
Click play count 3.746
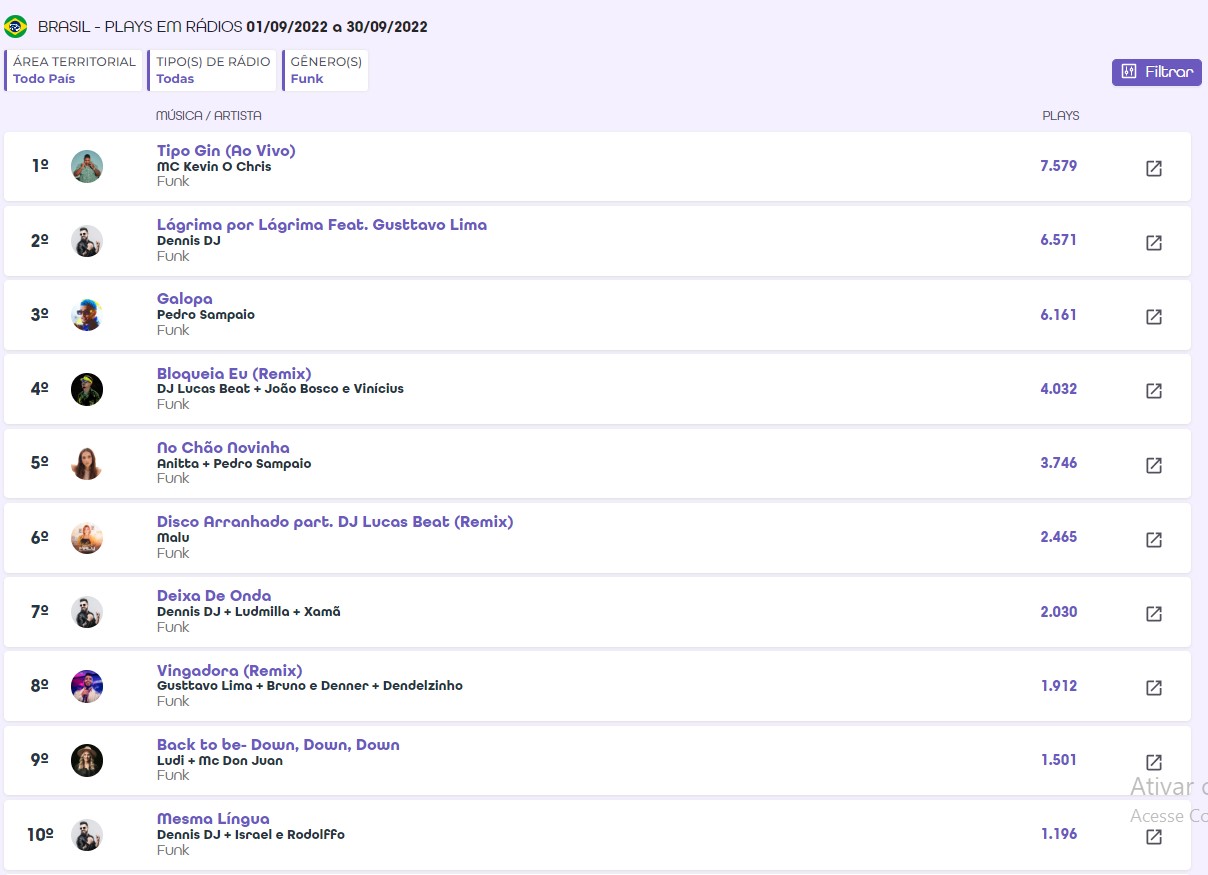pyautogui.click(x=1059, y=463)
